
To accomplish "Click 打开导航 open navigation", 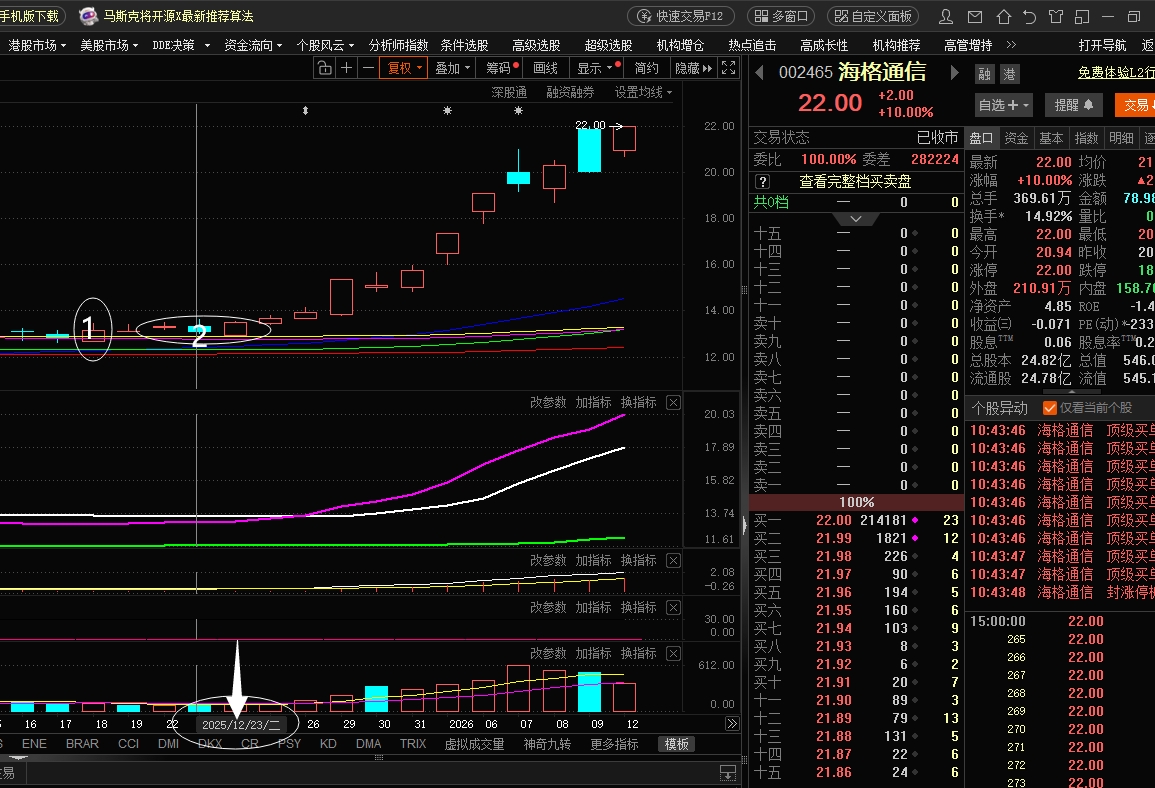I will click(1102, 46).
